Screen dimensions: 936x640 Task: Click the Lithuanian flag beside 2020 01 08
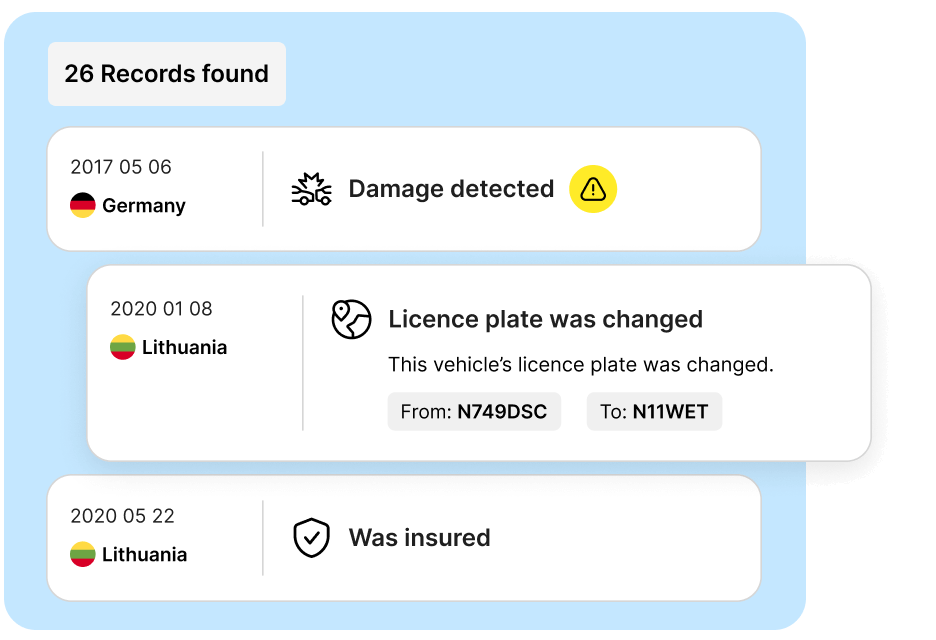[123, 348]
